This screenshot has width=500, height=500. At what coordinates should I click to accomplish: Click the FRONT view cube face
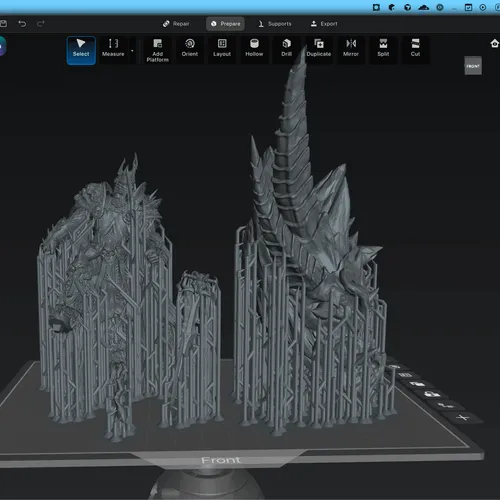(473, 66)
